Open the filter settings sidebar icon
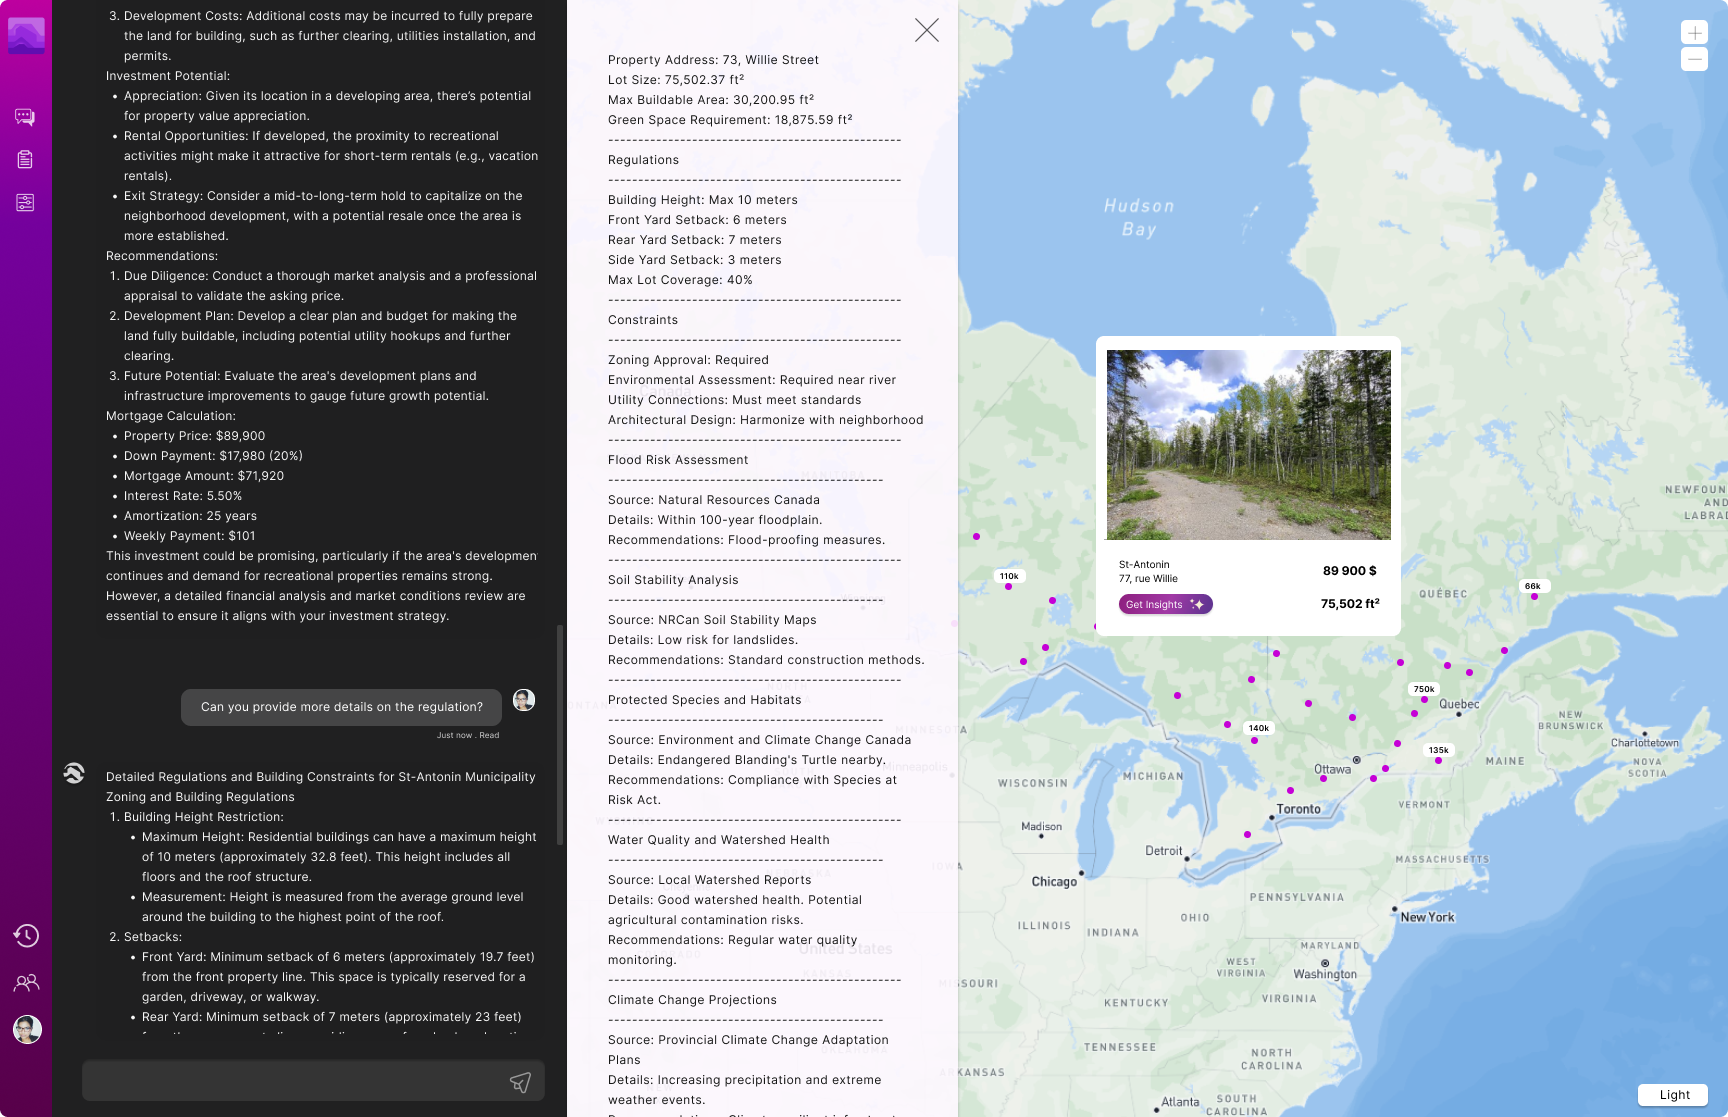1728x1117 pixels. tap(25, 202)
